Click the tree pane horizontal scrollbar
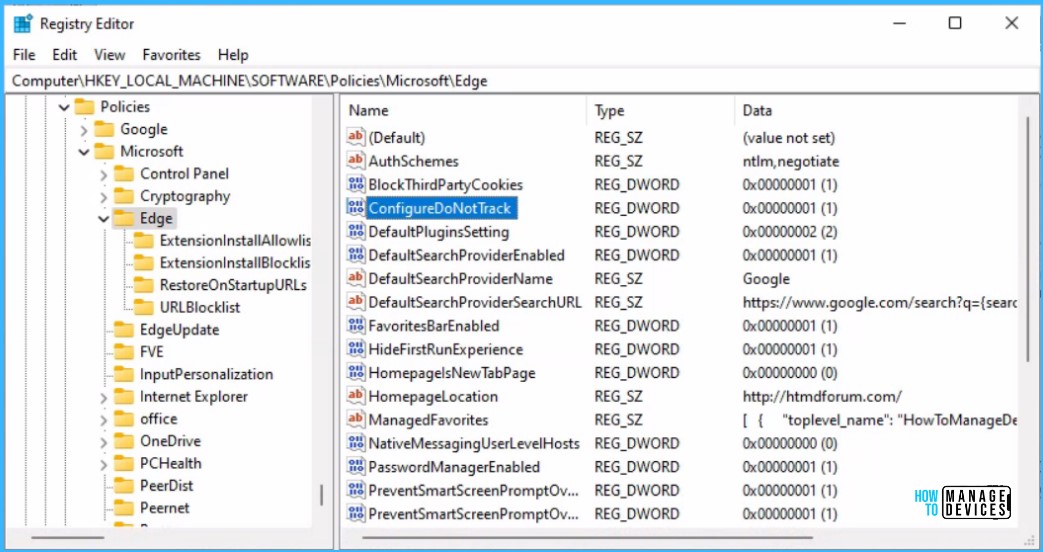 click(68, 538)
